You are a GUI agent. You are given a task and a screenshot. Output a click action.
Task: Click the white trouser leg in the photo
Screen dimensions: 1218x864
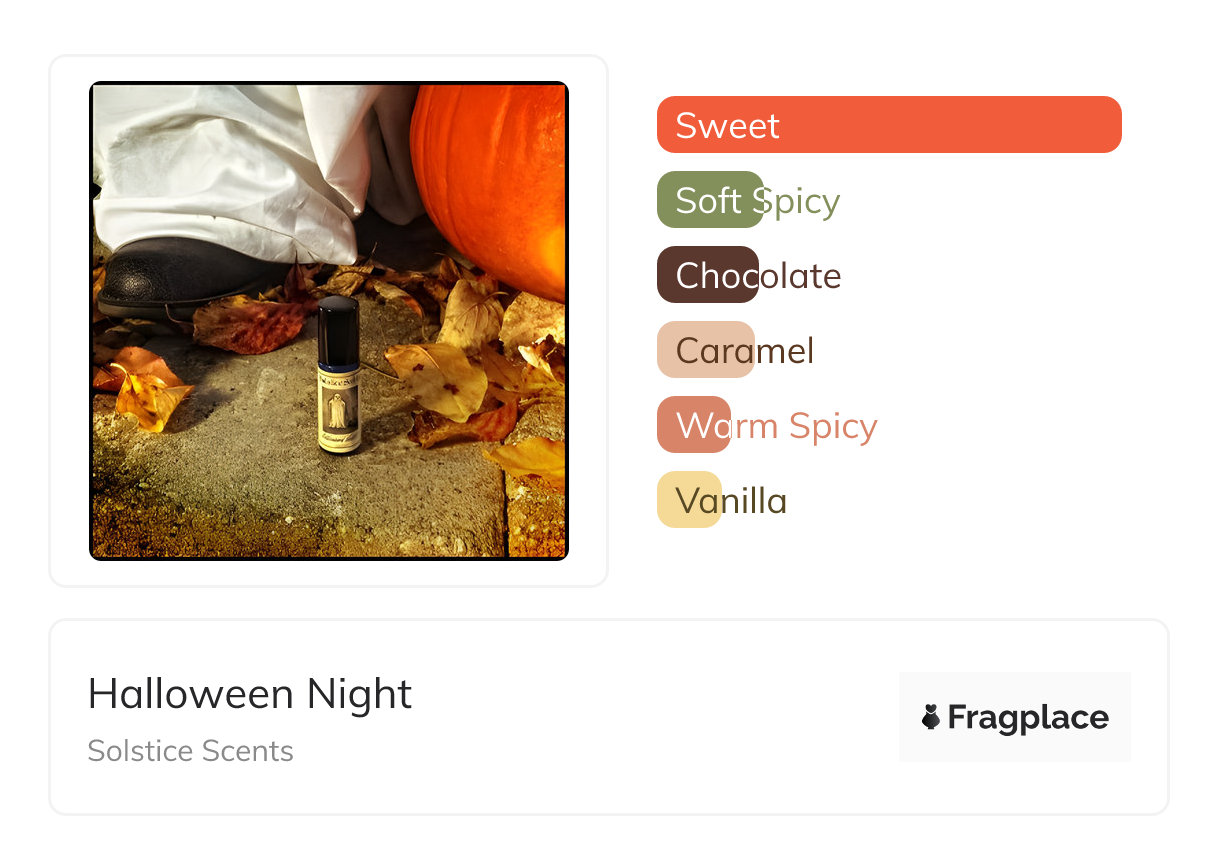[230, 160]
